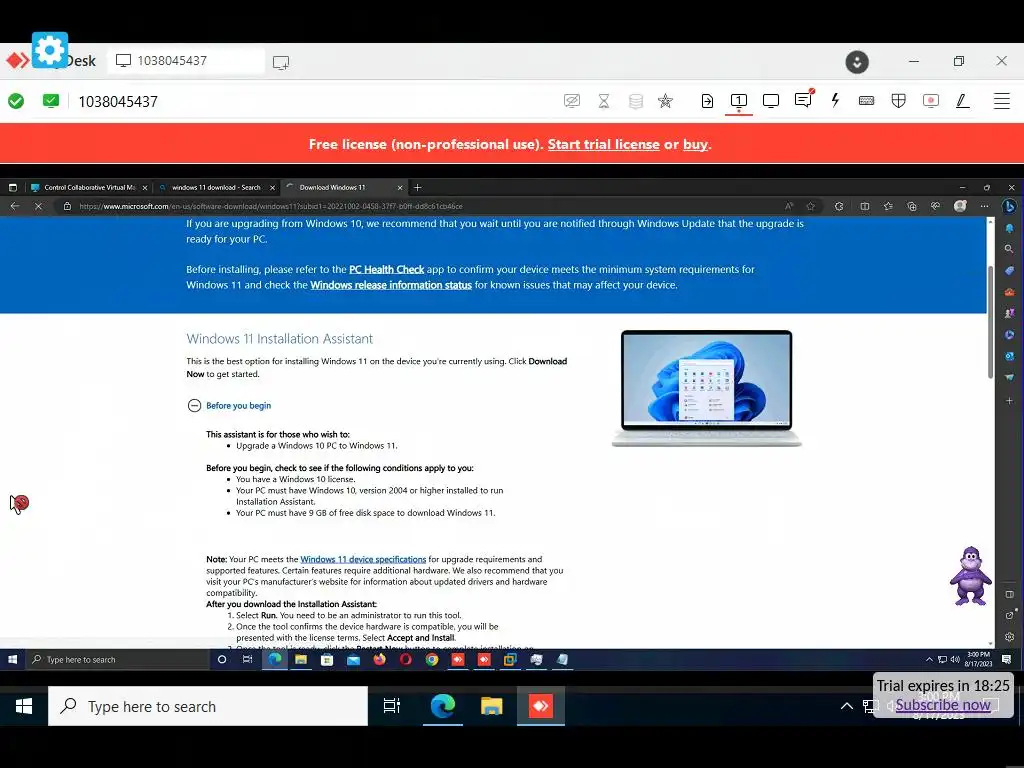Image resolution: width=1024 pixels, height=768 pixels.
Task: Open Edge browser essentials heart icon
Action: click(935, 206)
